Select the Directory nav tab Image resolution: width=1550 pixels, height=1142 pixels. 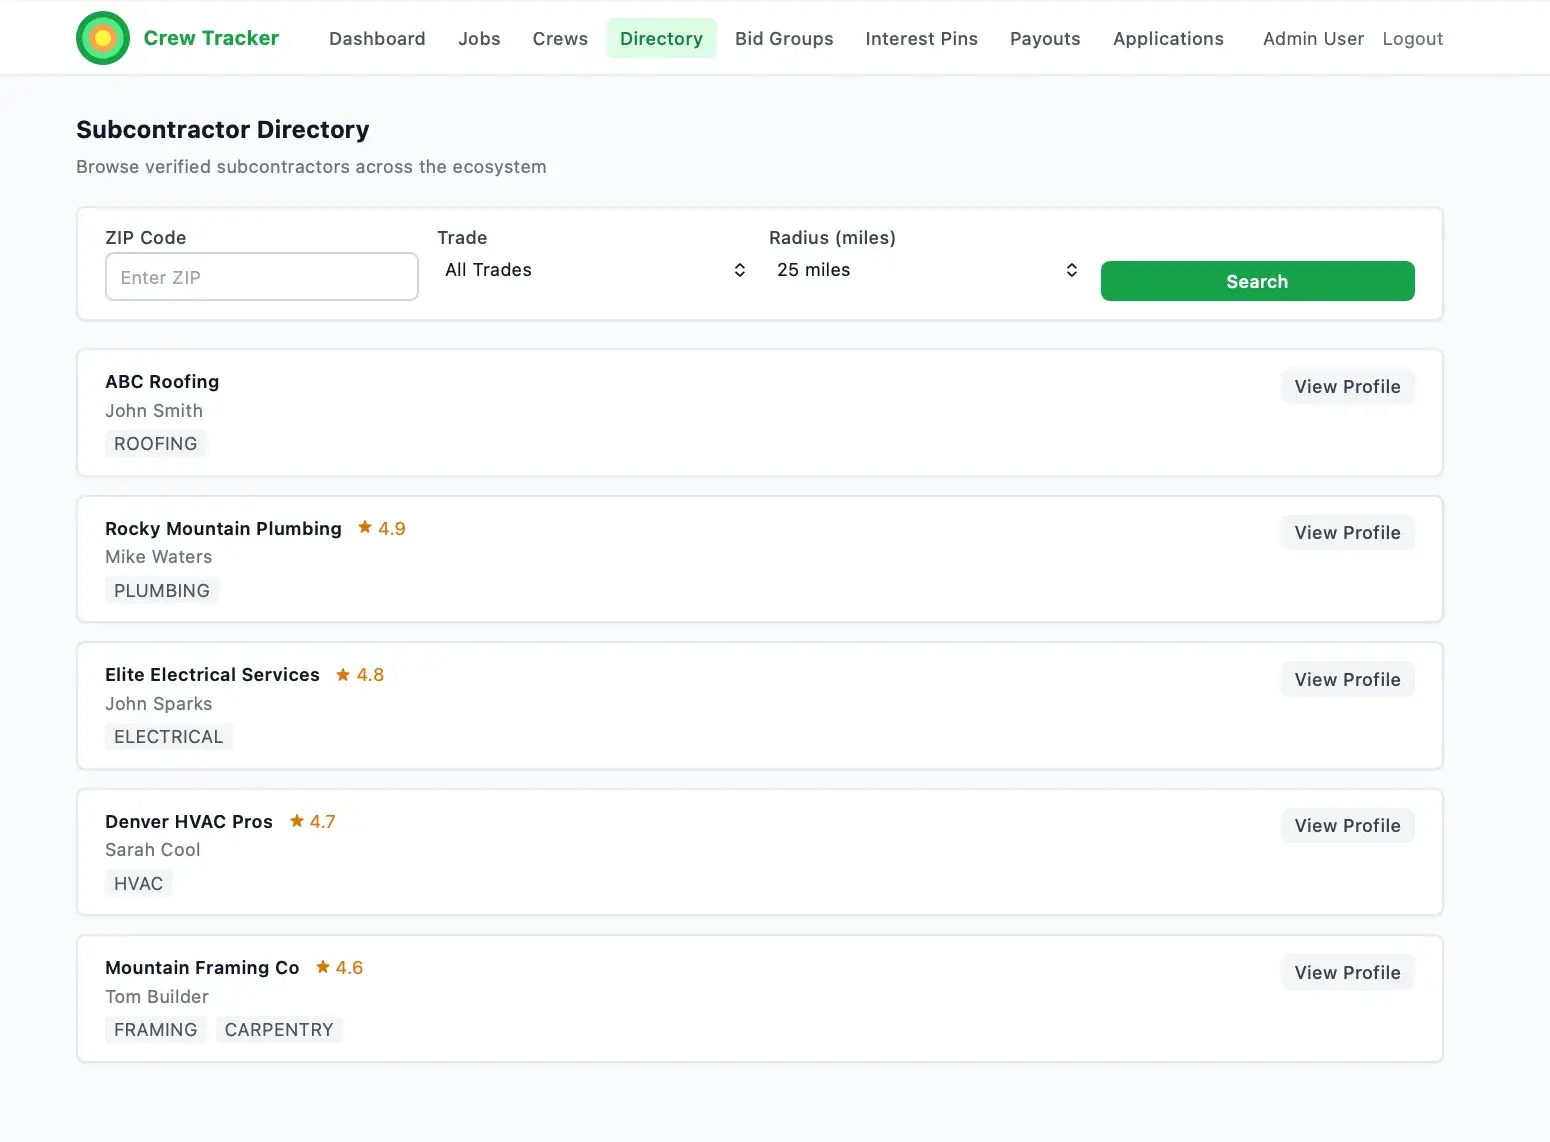(661, 38)
